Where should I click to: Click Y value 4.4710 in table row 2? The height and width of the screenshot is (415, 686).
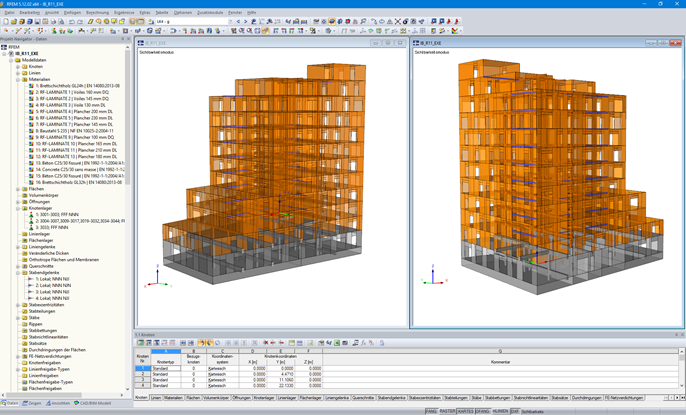click(x=280, y=374)
